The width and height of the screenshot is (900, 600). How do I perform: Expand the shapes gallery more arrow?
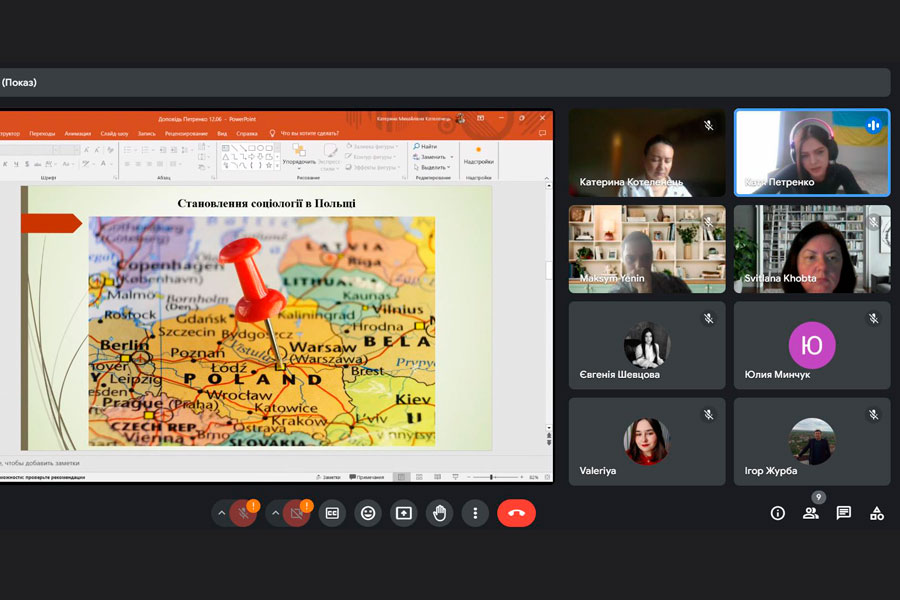click(x=278, y=166)
